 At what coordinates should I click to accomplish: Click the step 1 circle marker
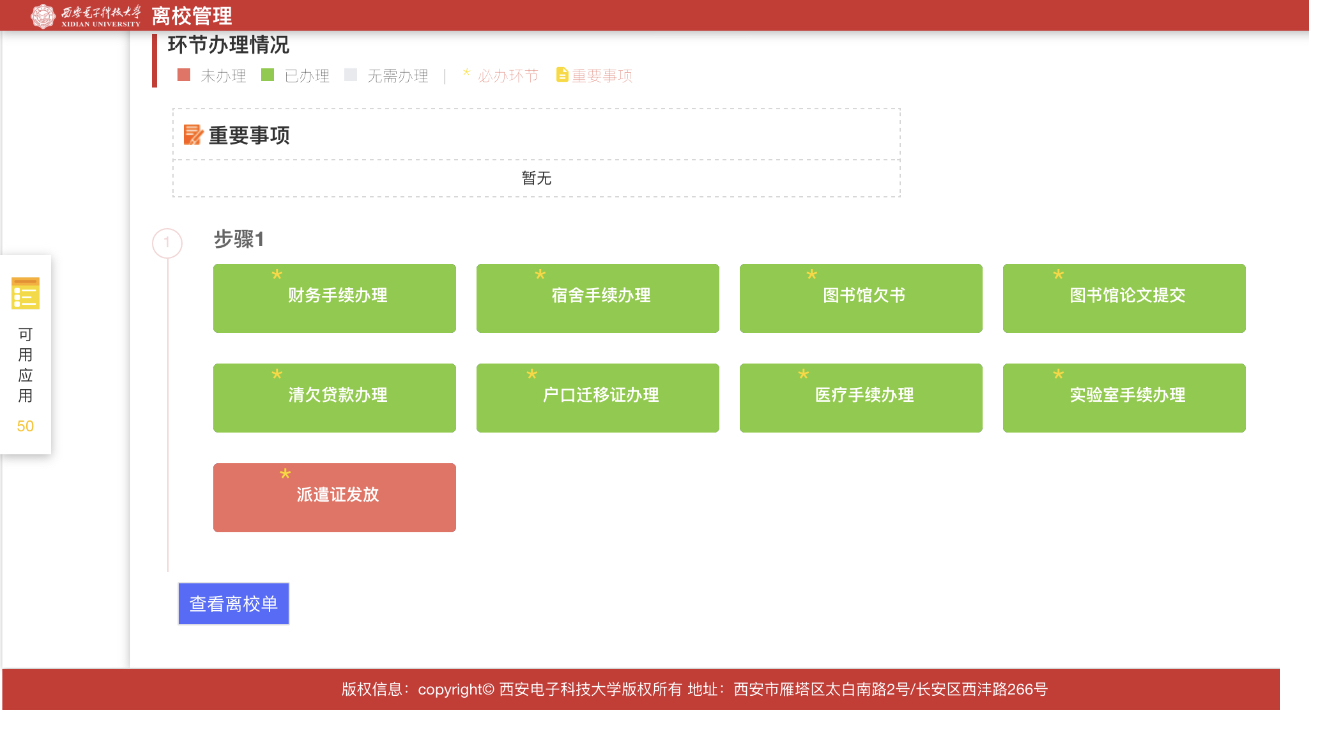(167, 243)
